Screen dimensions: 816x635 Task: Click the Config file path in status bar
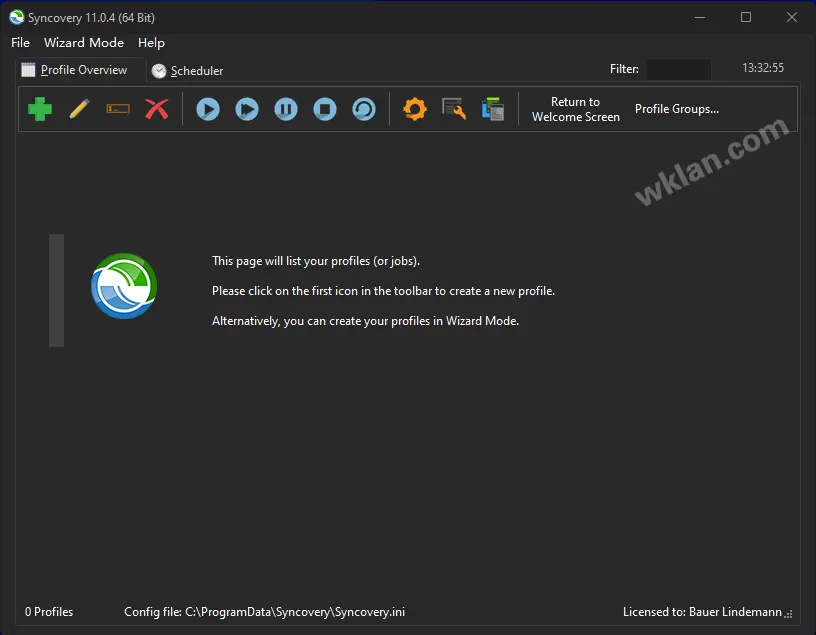pos(264,612)
